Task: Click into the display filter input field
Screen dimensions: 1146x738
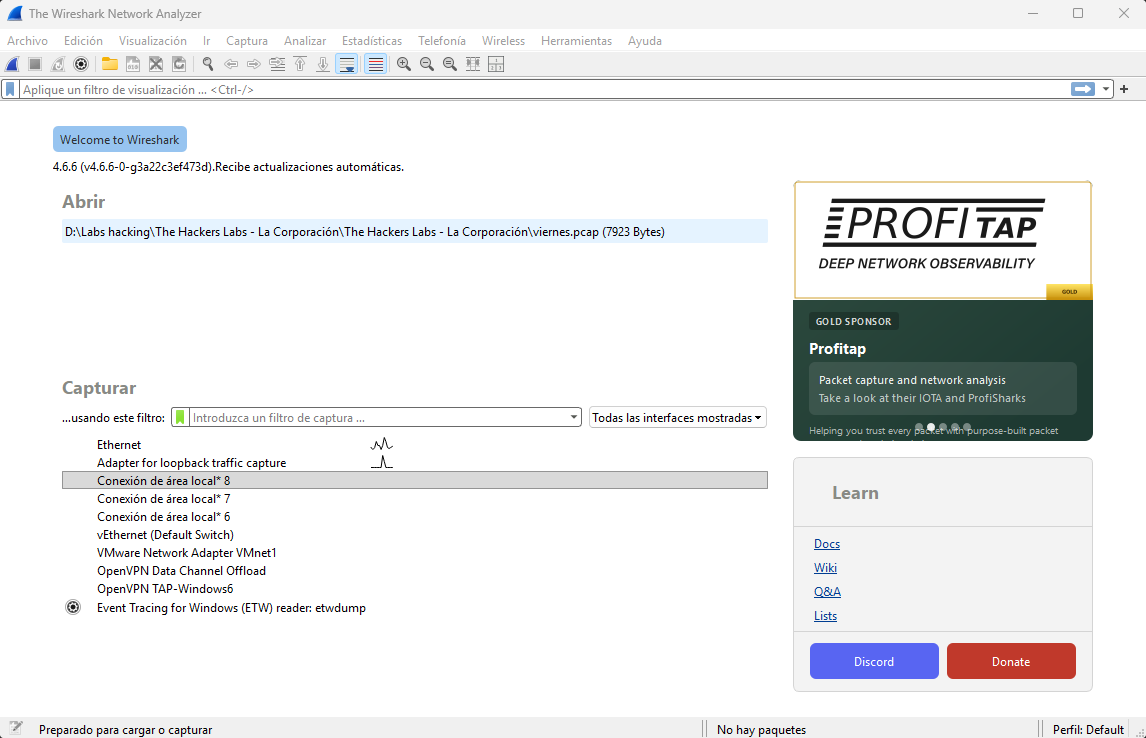Action: coord(544,89)
